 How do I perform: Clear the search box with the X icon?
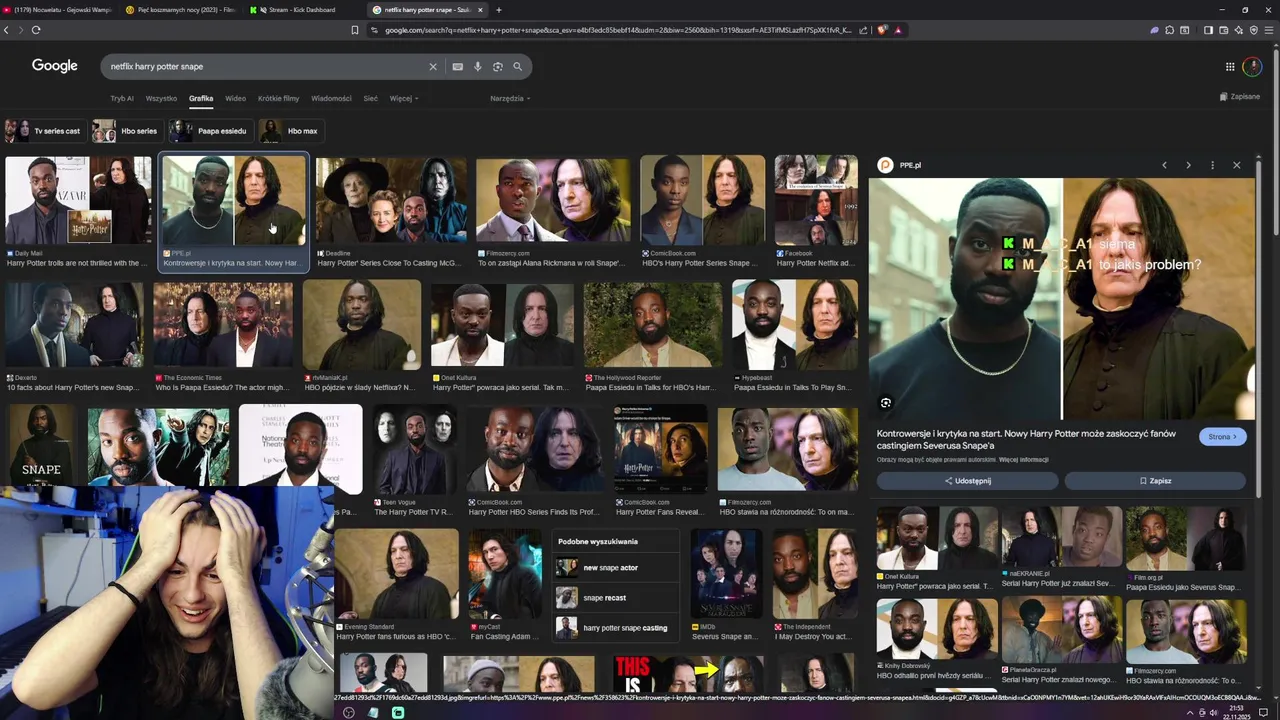[x=433, y=67]
